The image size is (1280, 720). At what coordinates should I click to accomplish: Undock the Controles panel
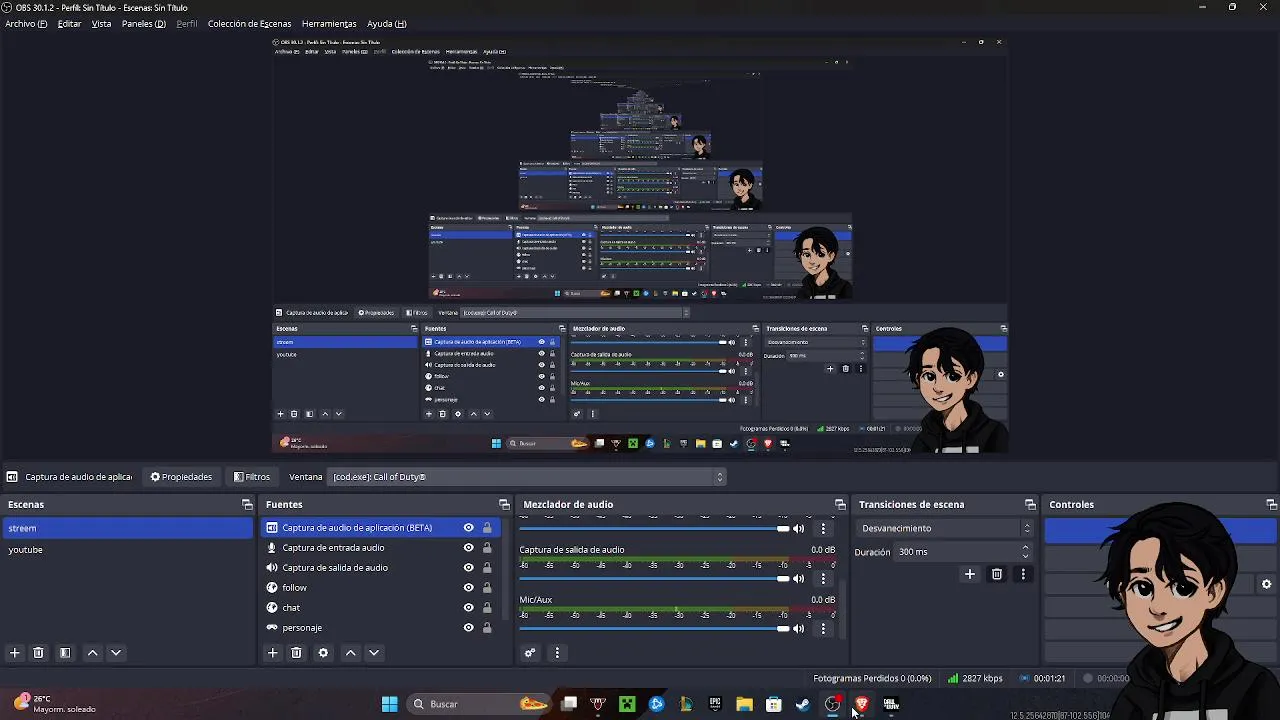(1272, 505)
